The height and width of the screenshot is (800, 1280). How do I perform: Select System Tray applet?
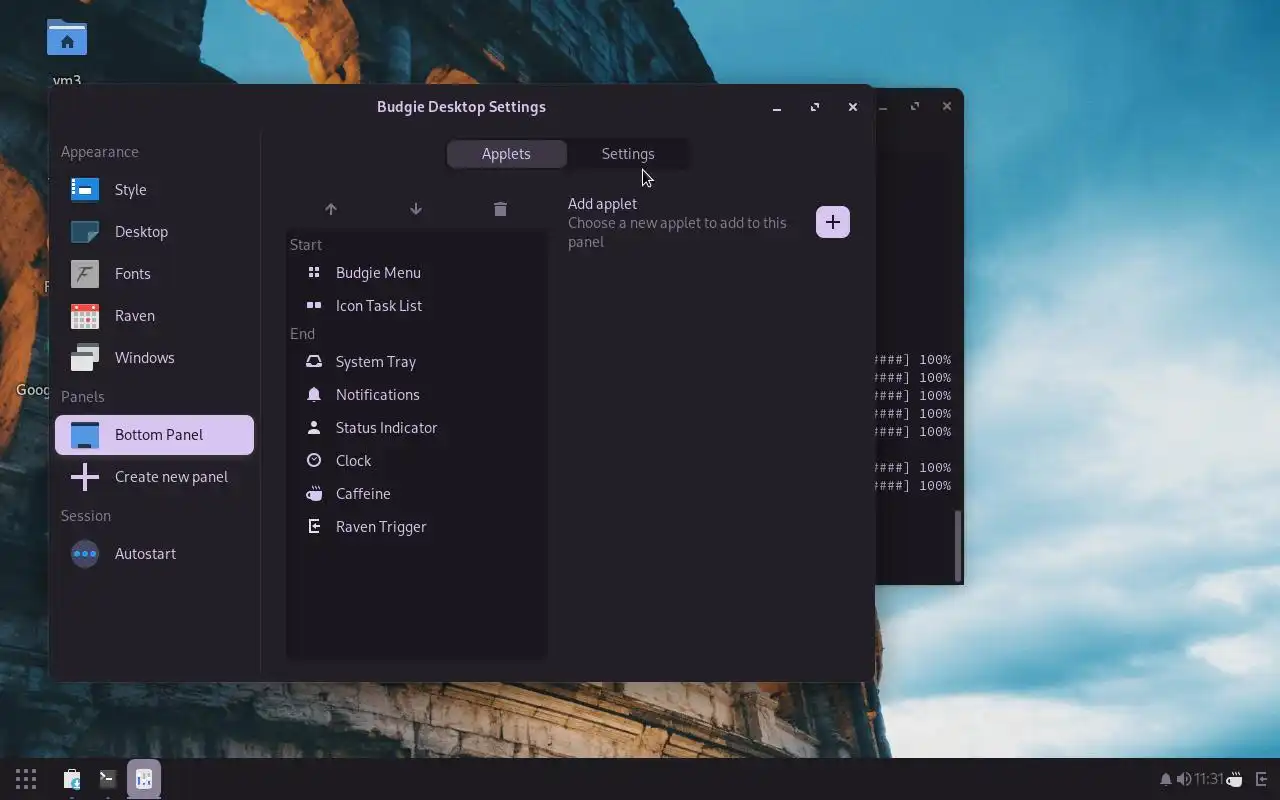pyautogui.click(x=416, y=362)
